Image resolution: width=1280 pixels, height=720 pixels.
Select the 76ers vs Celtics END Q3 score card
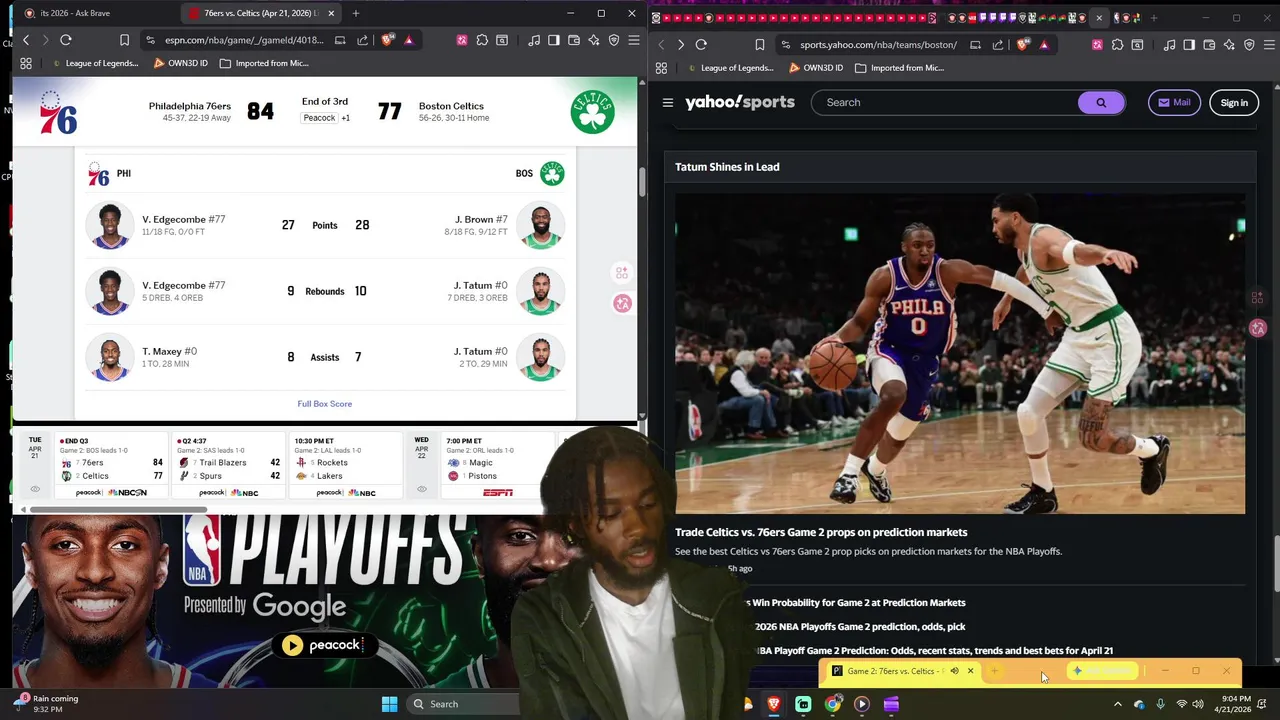click(x=110, y=466)
